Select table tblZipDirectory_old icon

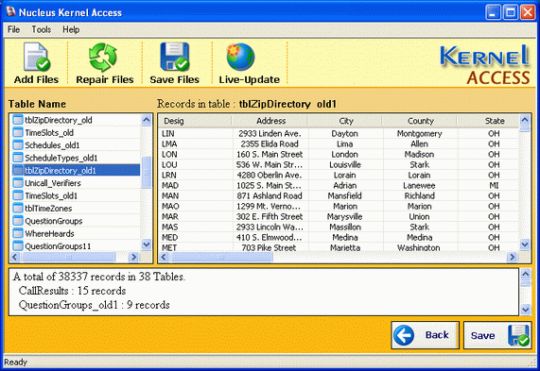click(x=18, y=120)
